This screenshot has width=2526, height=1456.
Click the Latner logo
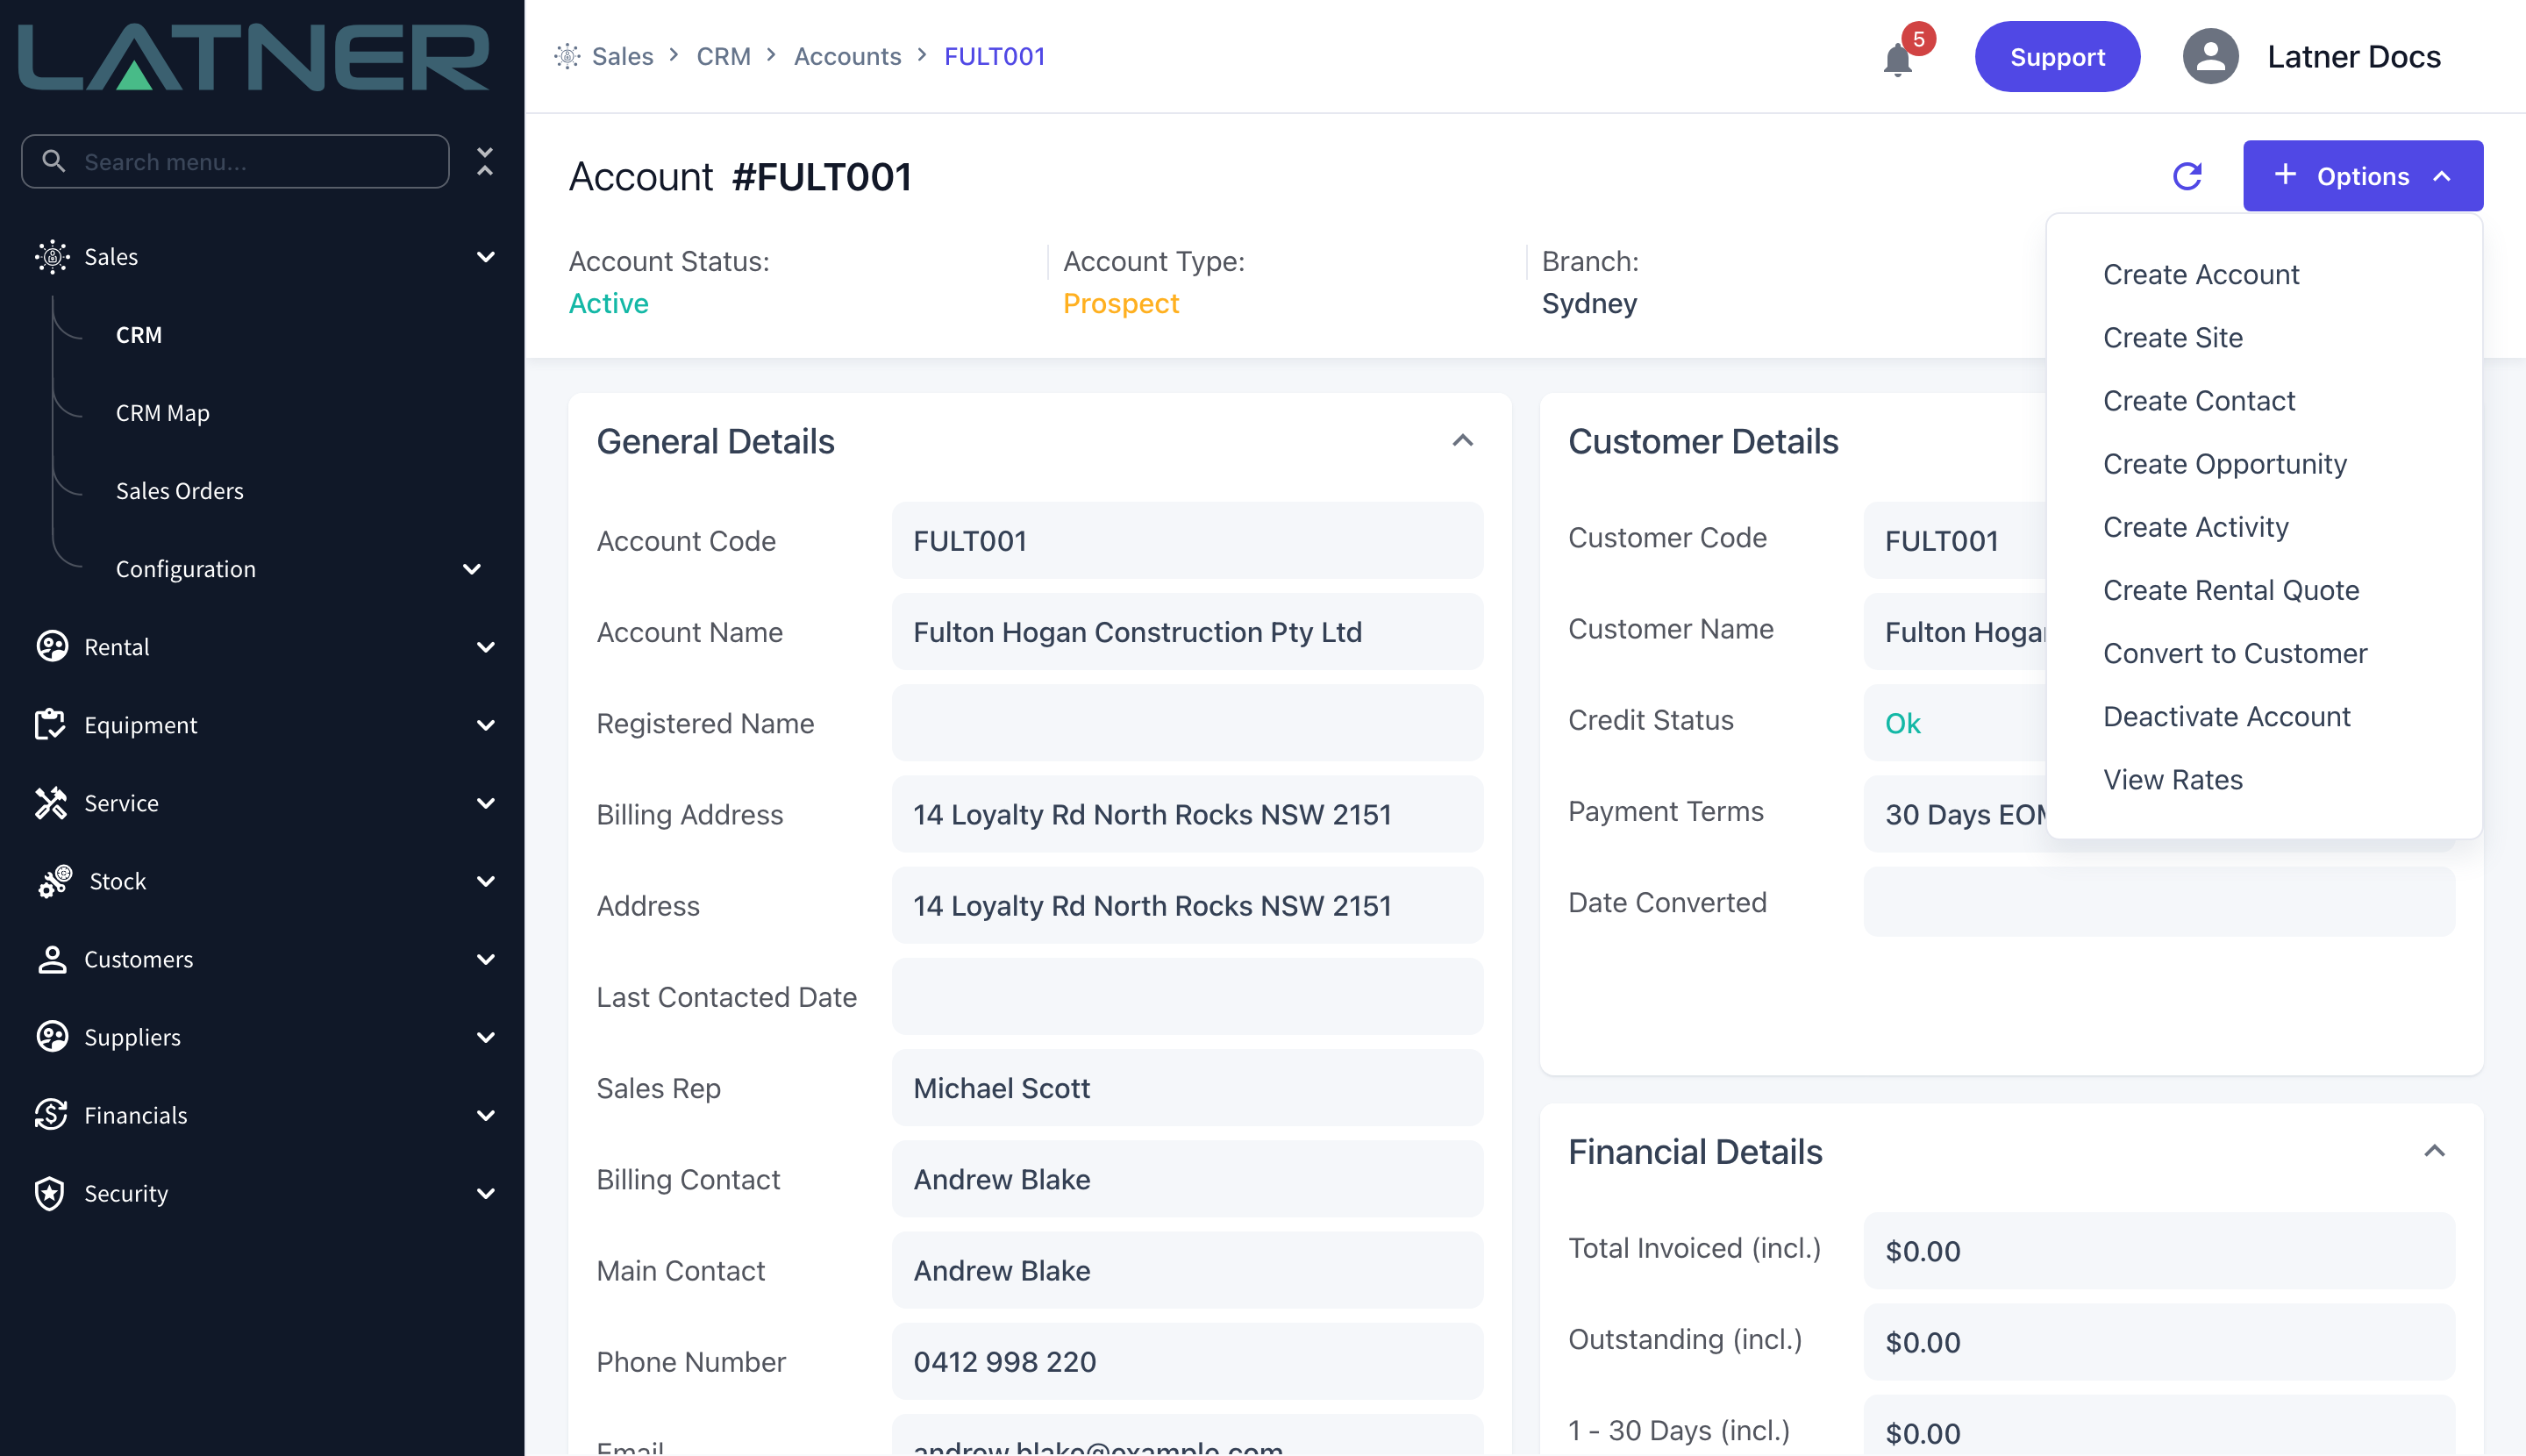(254, 57)
